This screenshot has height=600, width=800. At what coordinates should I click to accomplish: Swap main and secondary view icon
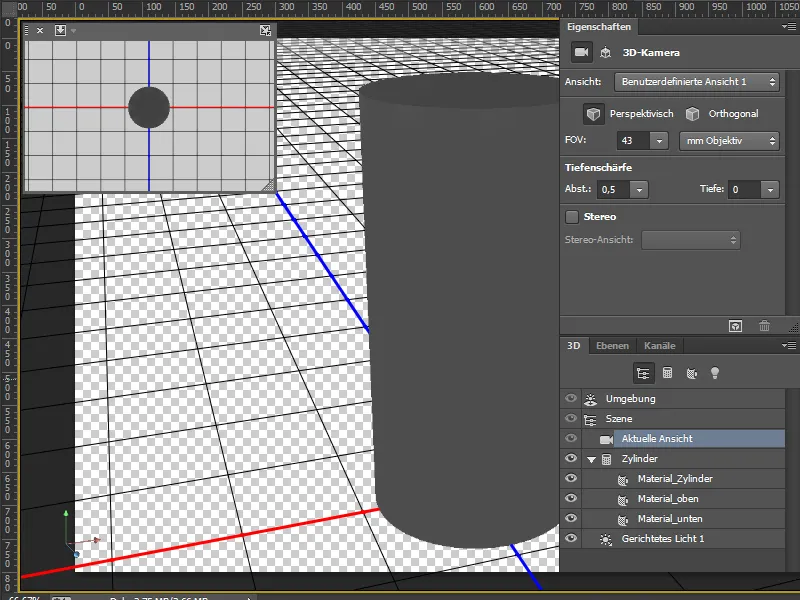265,31
